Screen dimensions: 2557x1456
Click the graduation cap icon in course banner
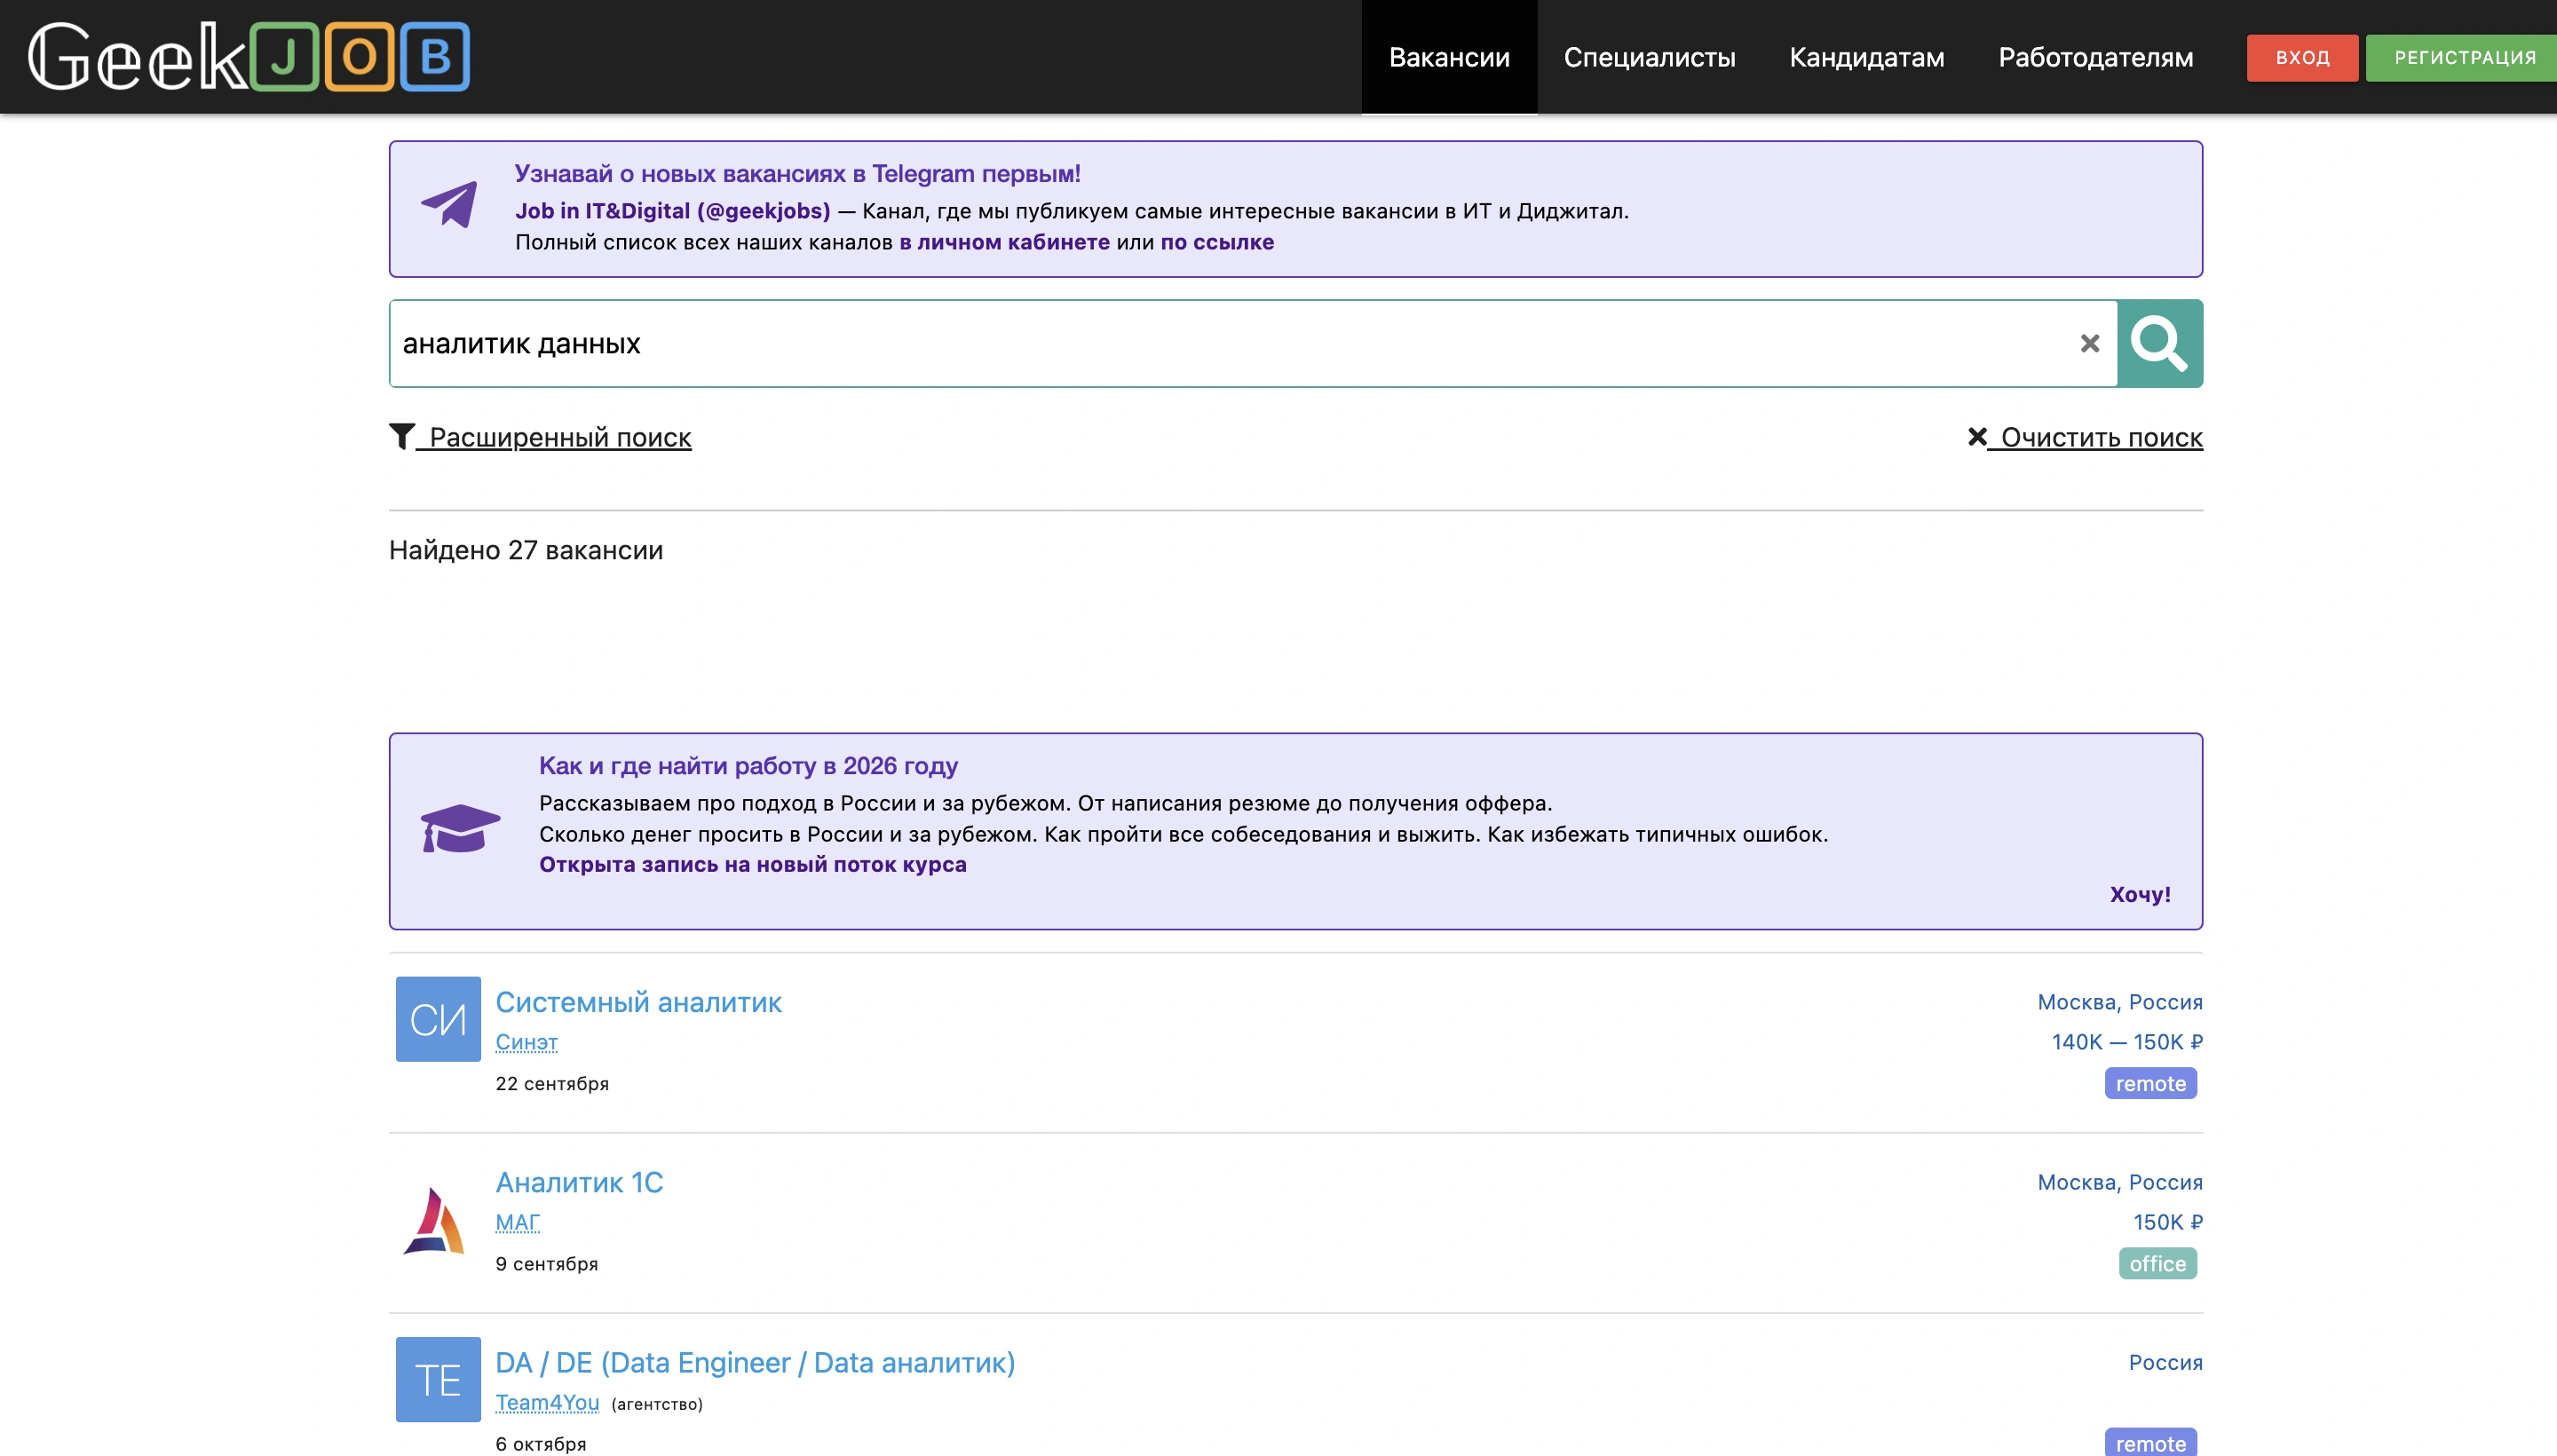460,828
